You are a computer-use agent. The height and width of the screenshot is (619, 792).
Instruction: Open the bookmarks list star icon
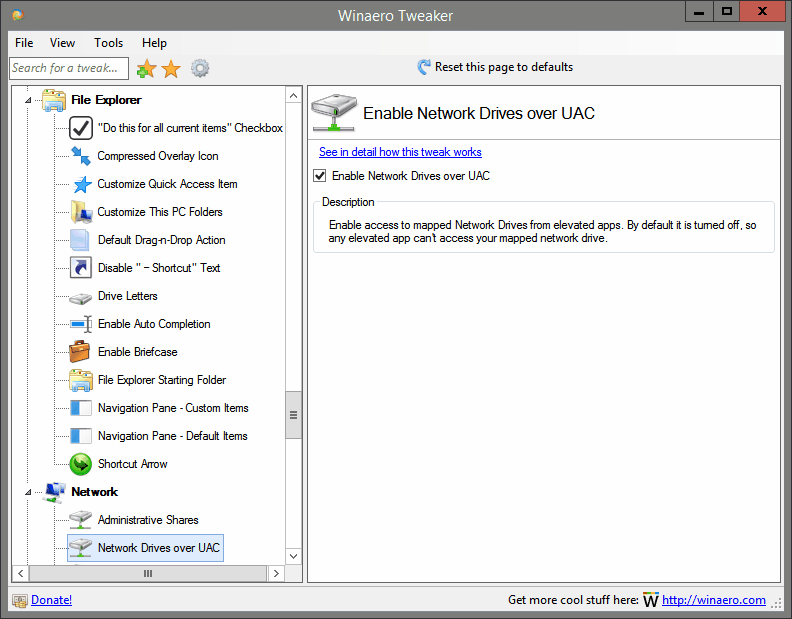pyautogui.click(x=171, y=69)
